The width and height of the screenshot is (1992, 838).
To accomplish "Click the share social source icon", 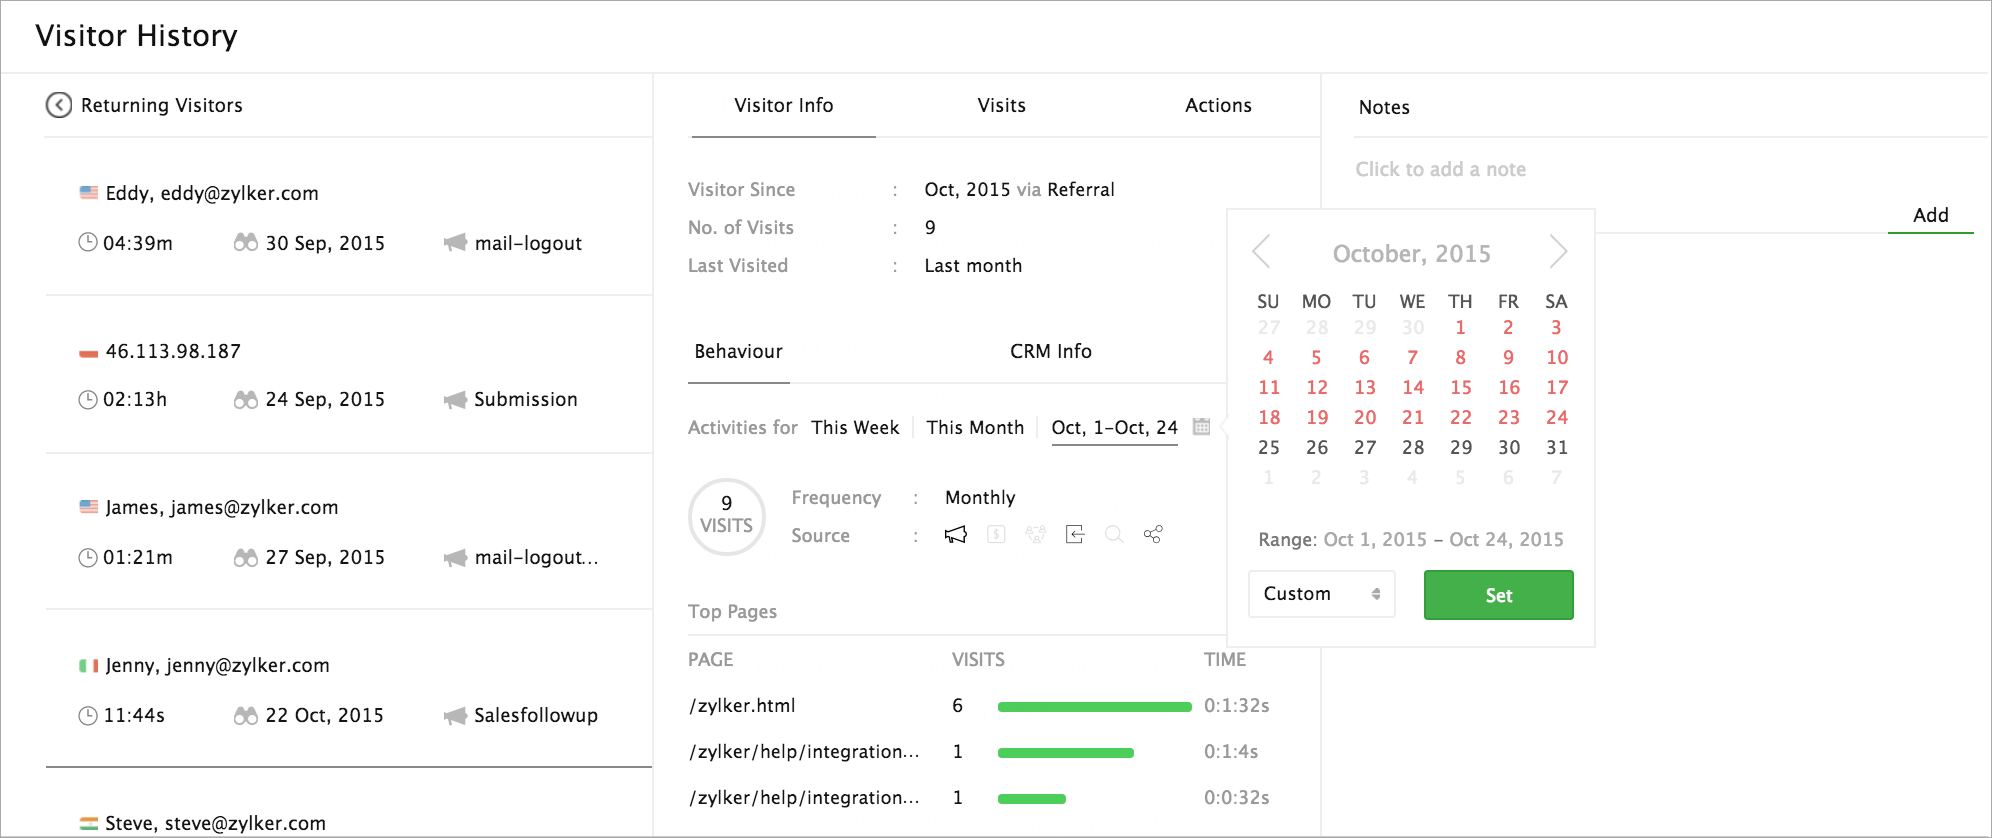I will click(1153, 535).
